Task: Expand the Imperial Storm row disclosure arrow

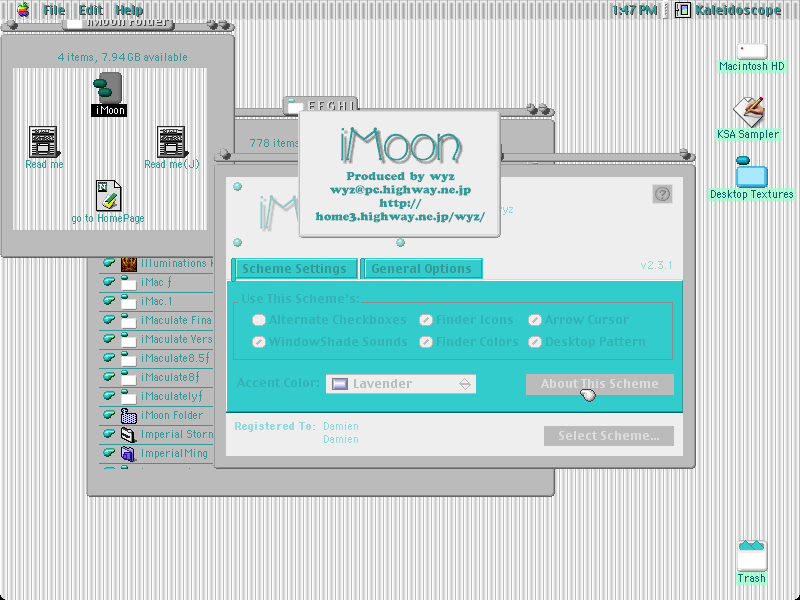Action: point(109,434)
